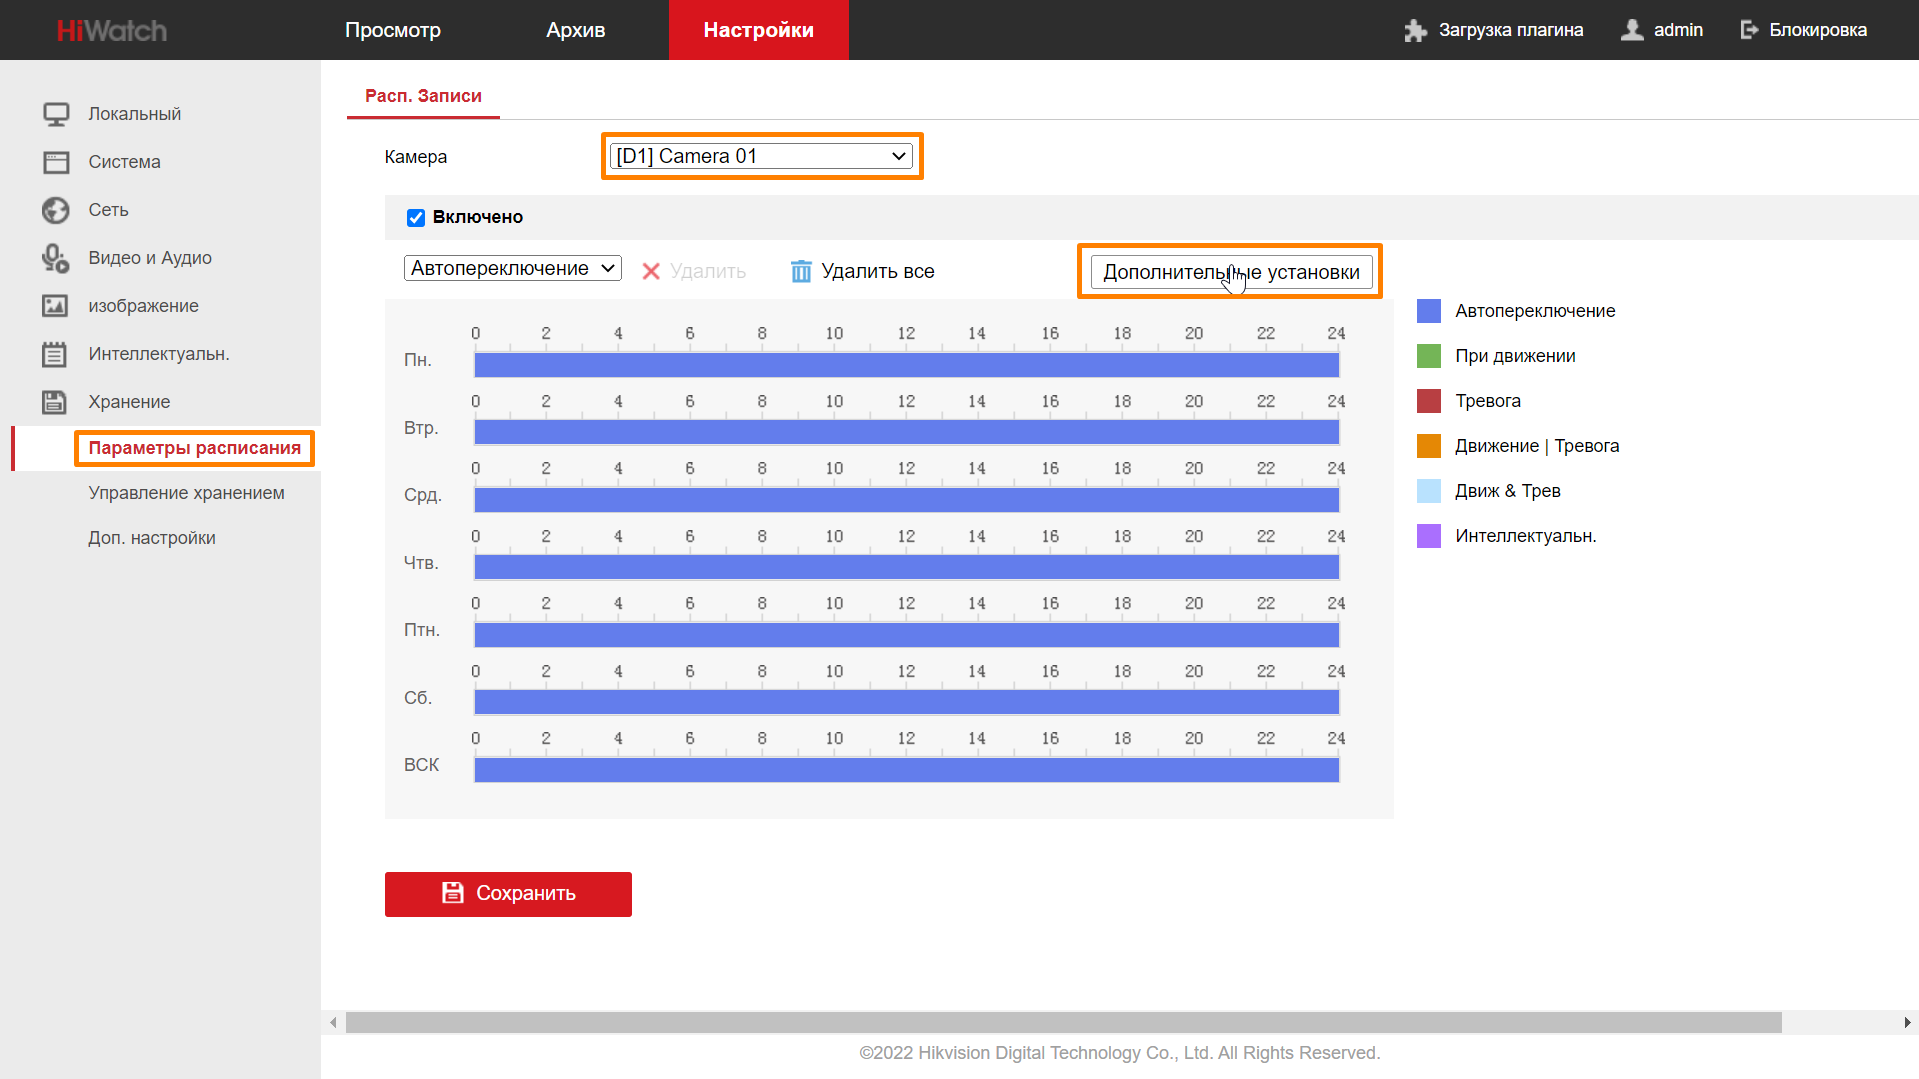This screenshot has height=1079, width=1919.
Task: Click the red X delete icon
Action: pyautogui.click(x=651, y=271)
